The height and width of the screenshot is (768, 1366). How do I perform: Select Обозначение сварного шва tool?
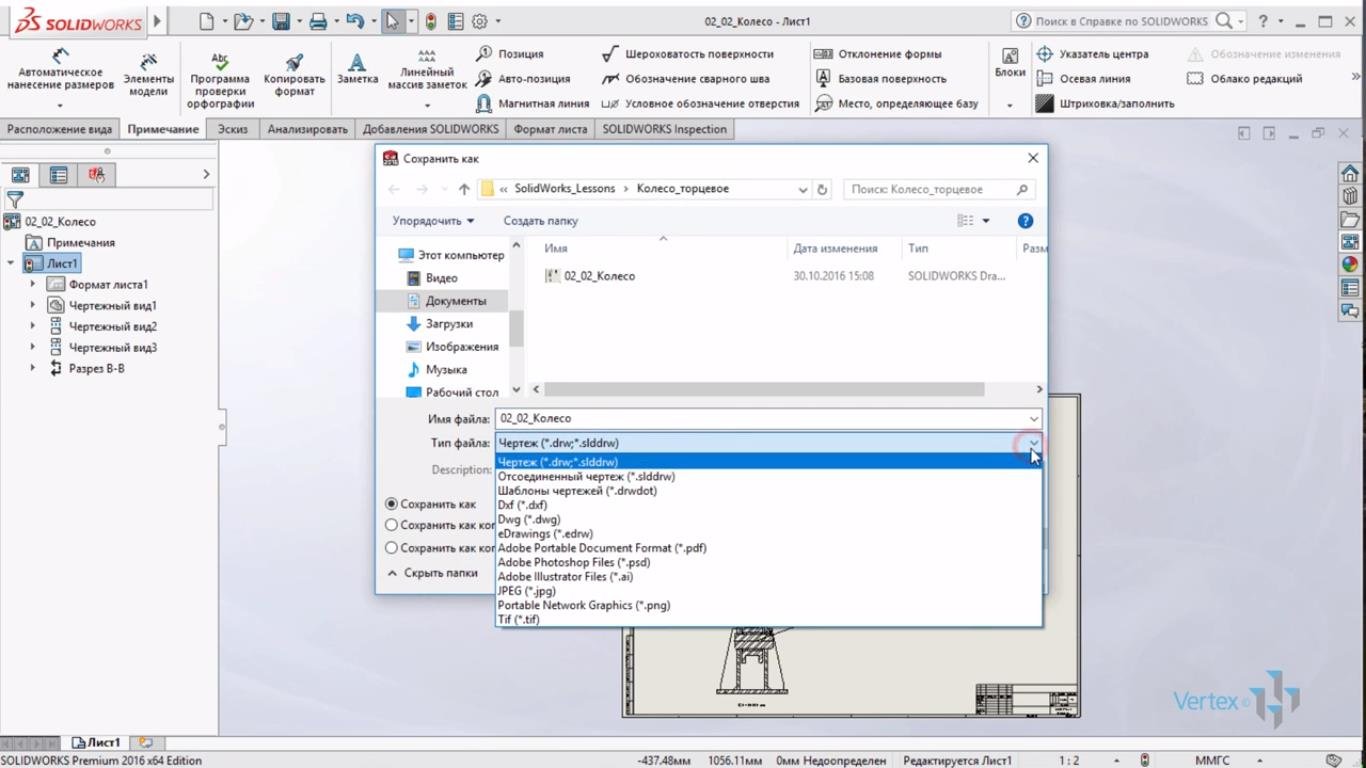click(686, 78)
